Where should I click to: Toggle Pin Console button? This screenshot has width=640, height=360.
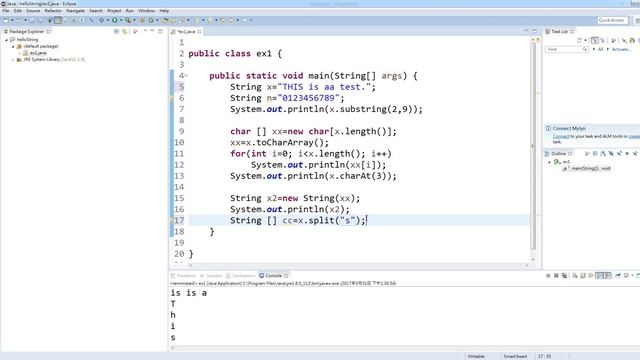coord(618,276)
